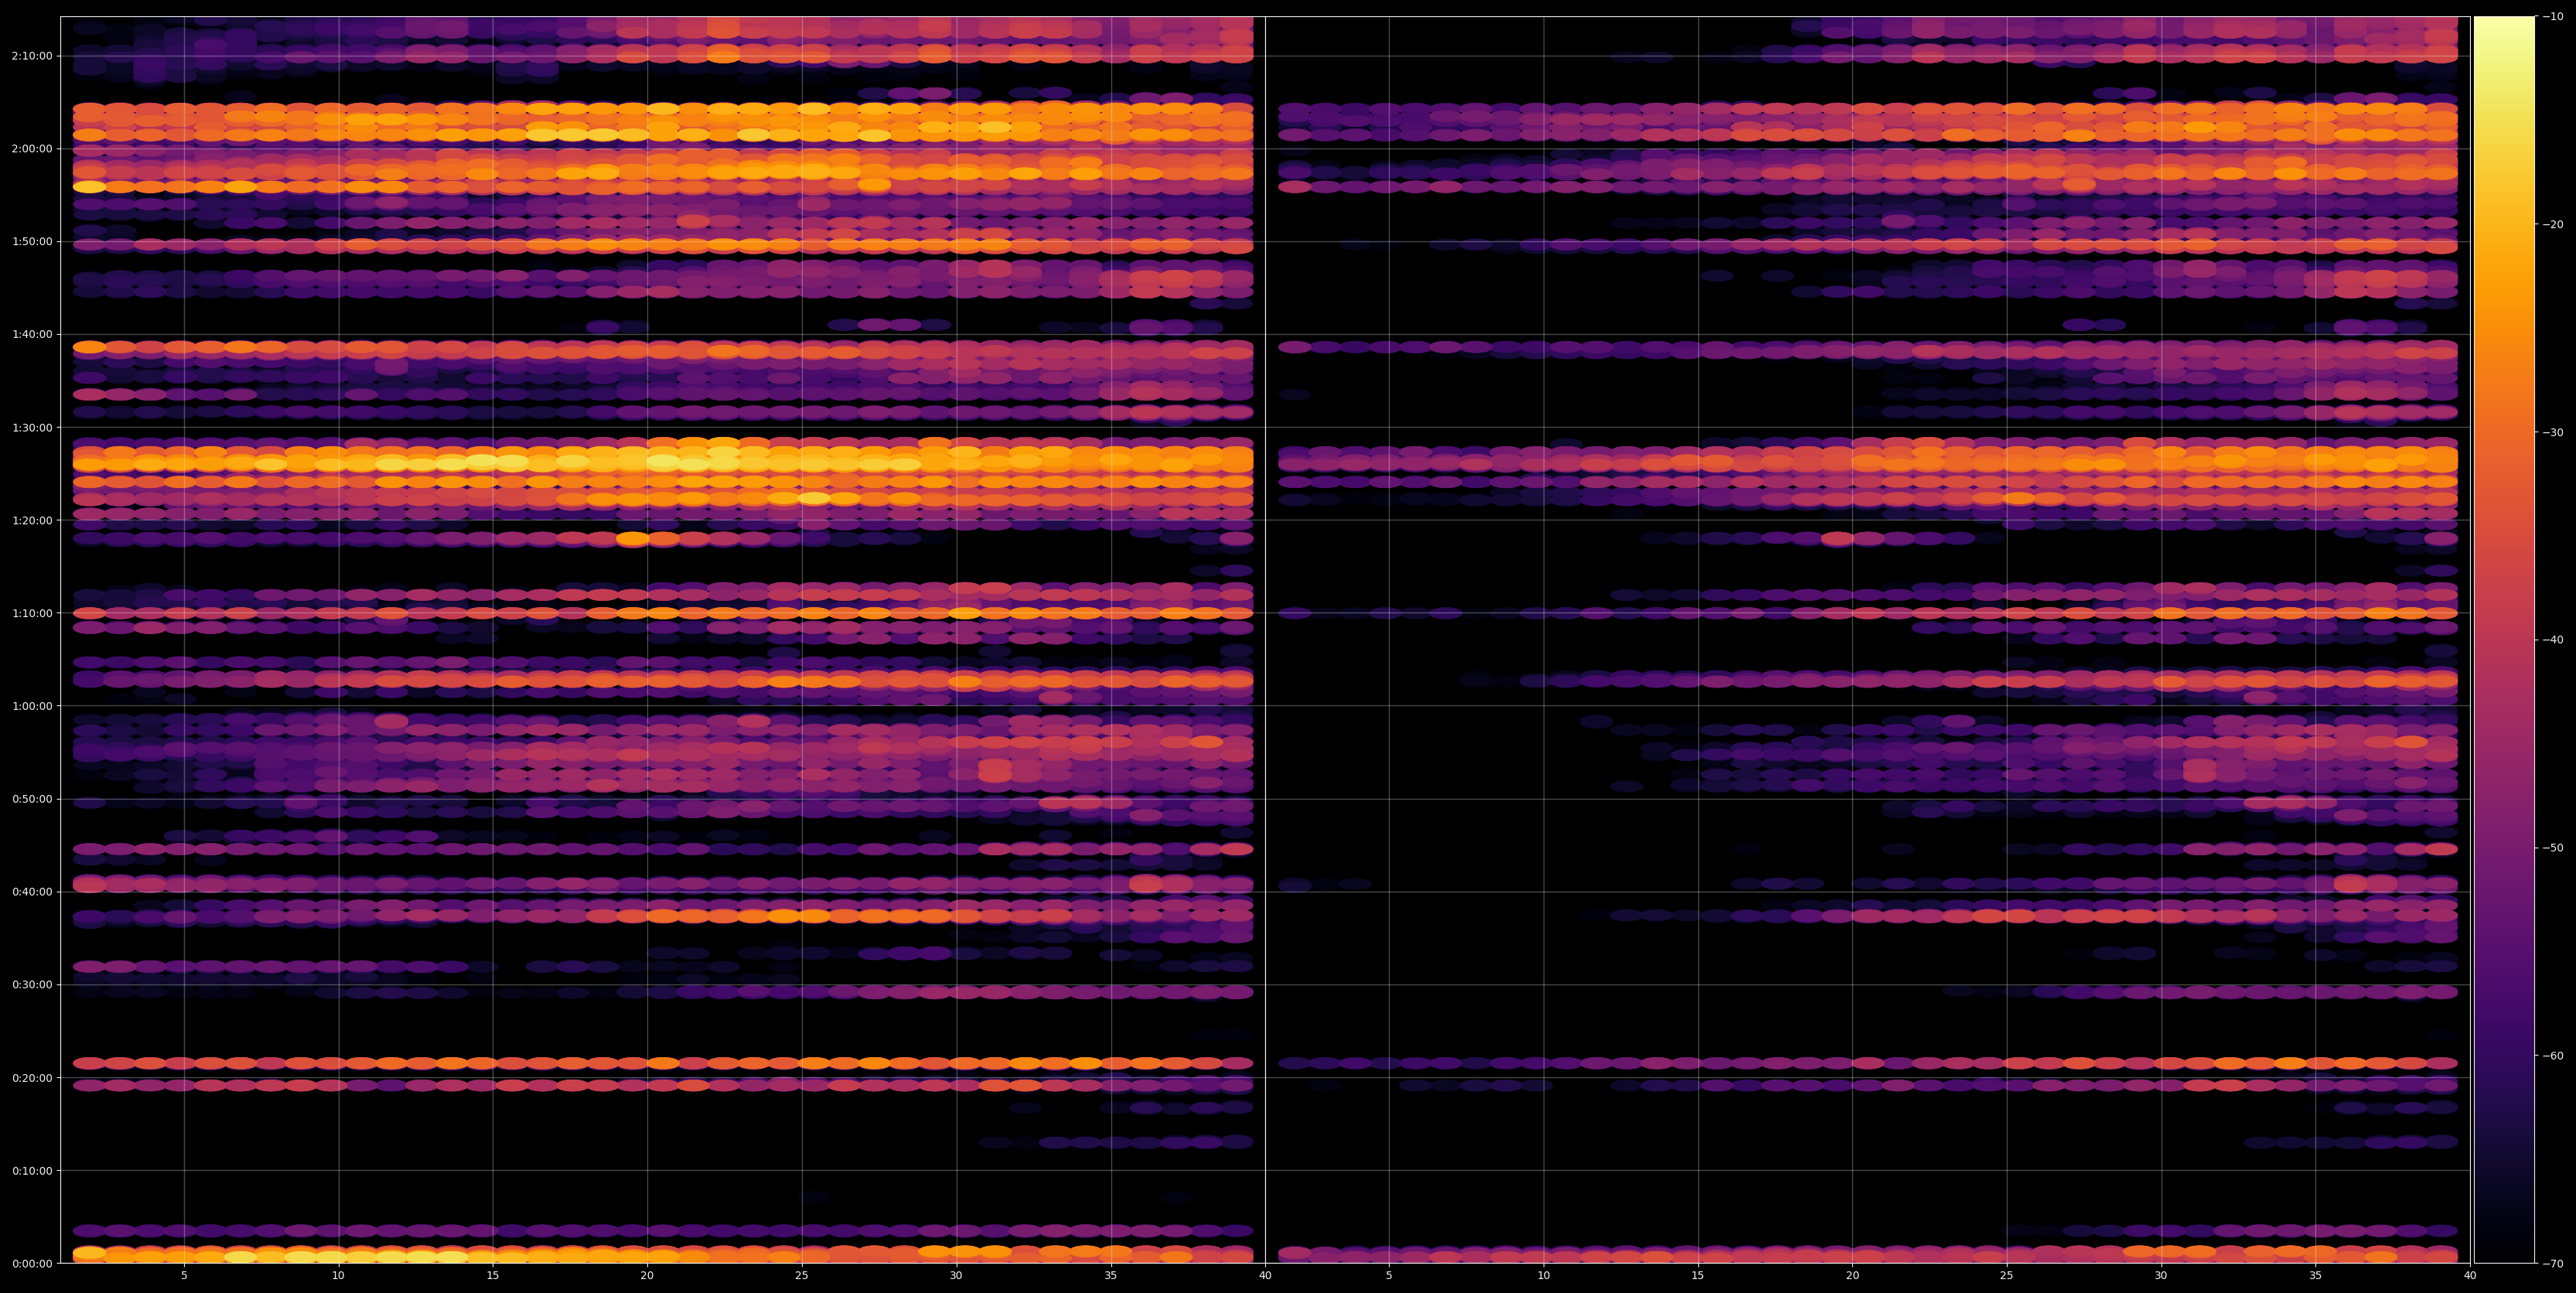The height and width of the screenshot is (1293, 2576).
Task: Select the 2:00:00 time axis label
Action: pos(32,148)
